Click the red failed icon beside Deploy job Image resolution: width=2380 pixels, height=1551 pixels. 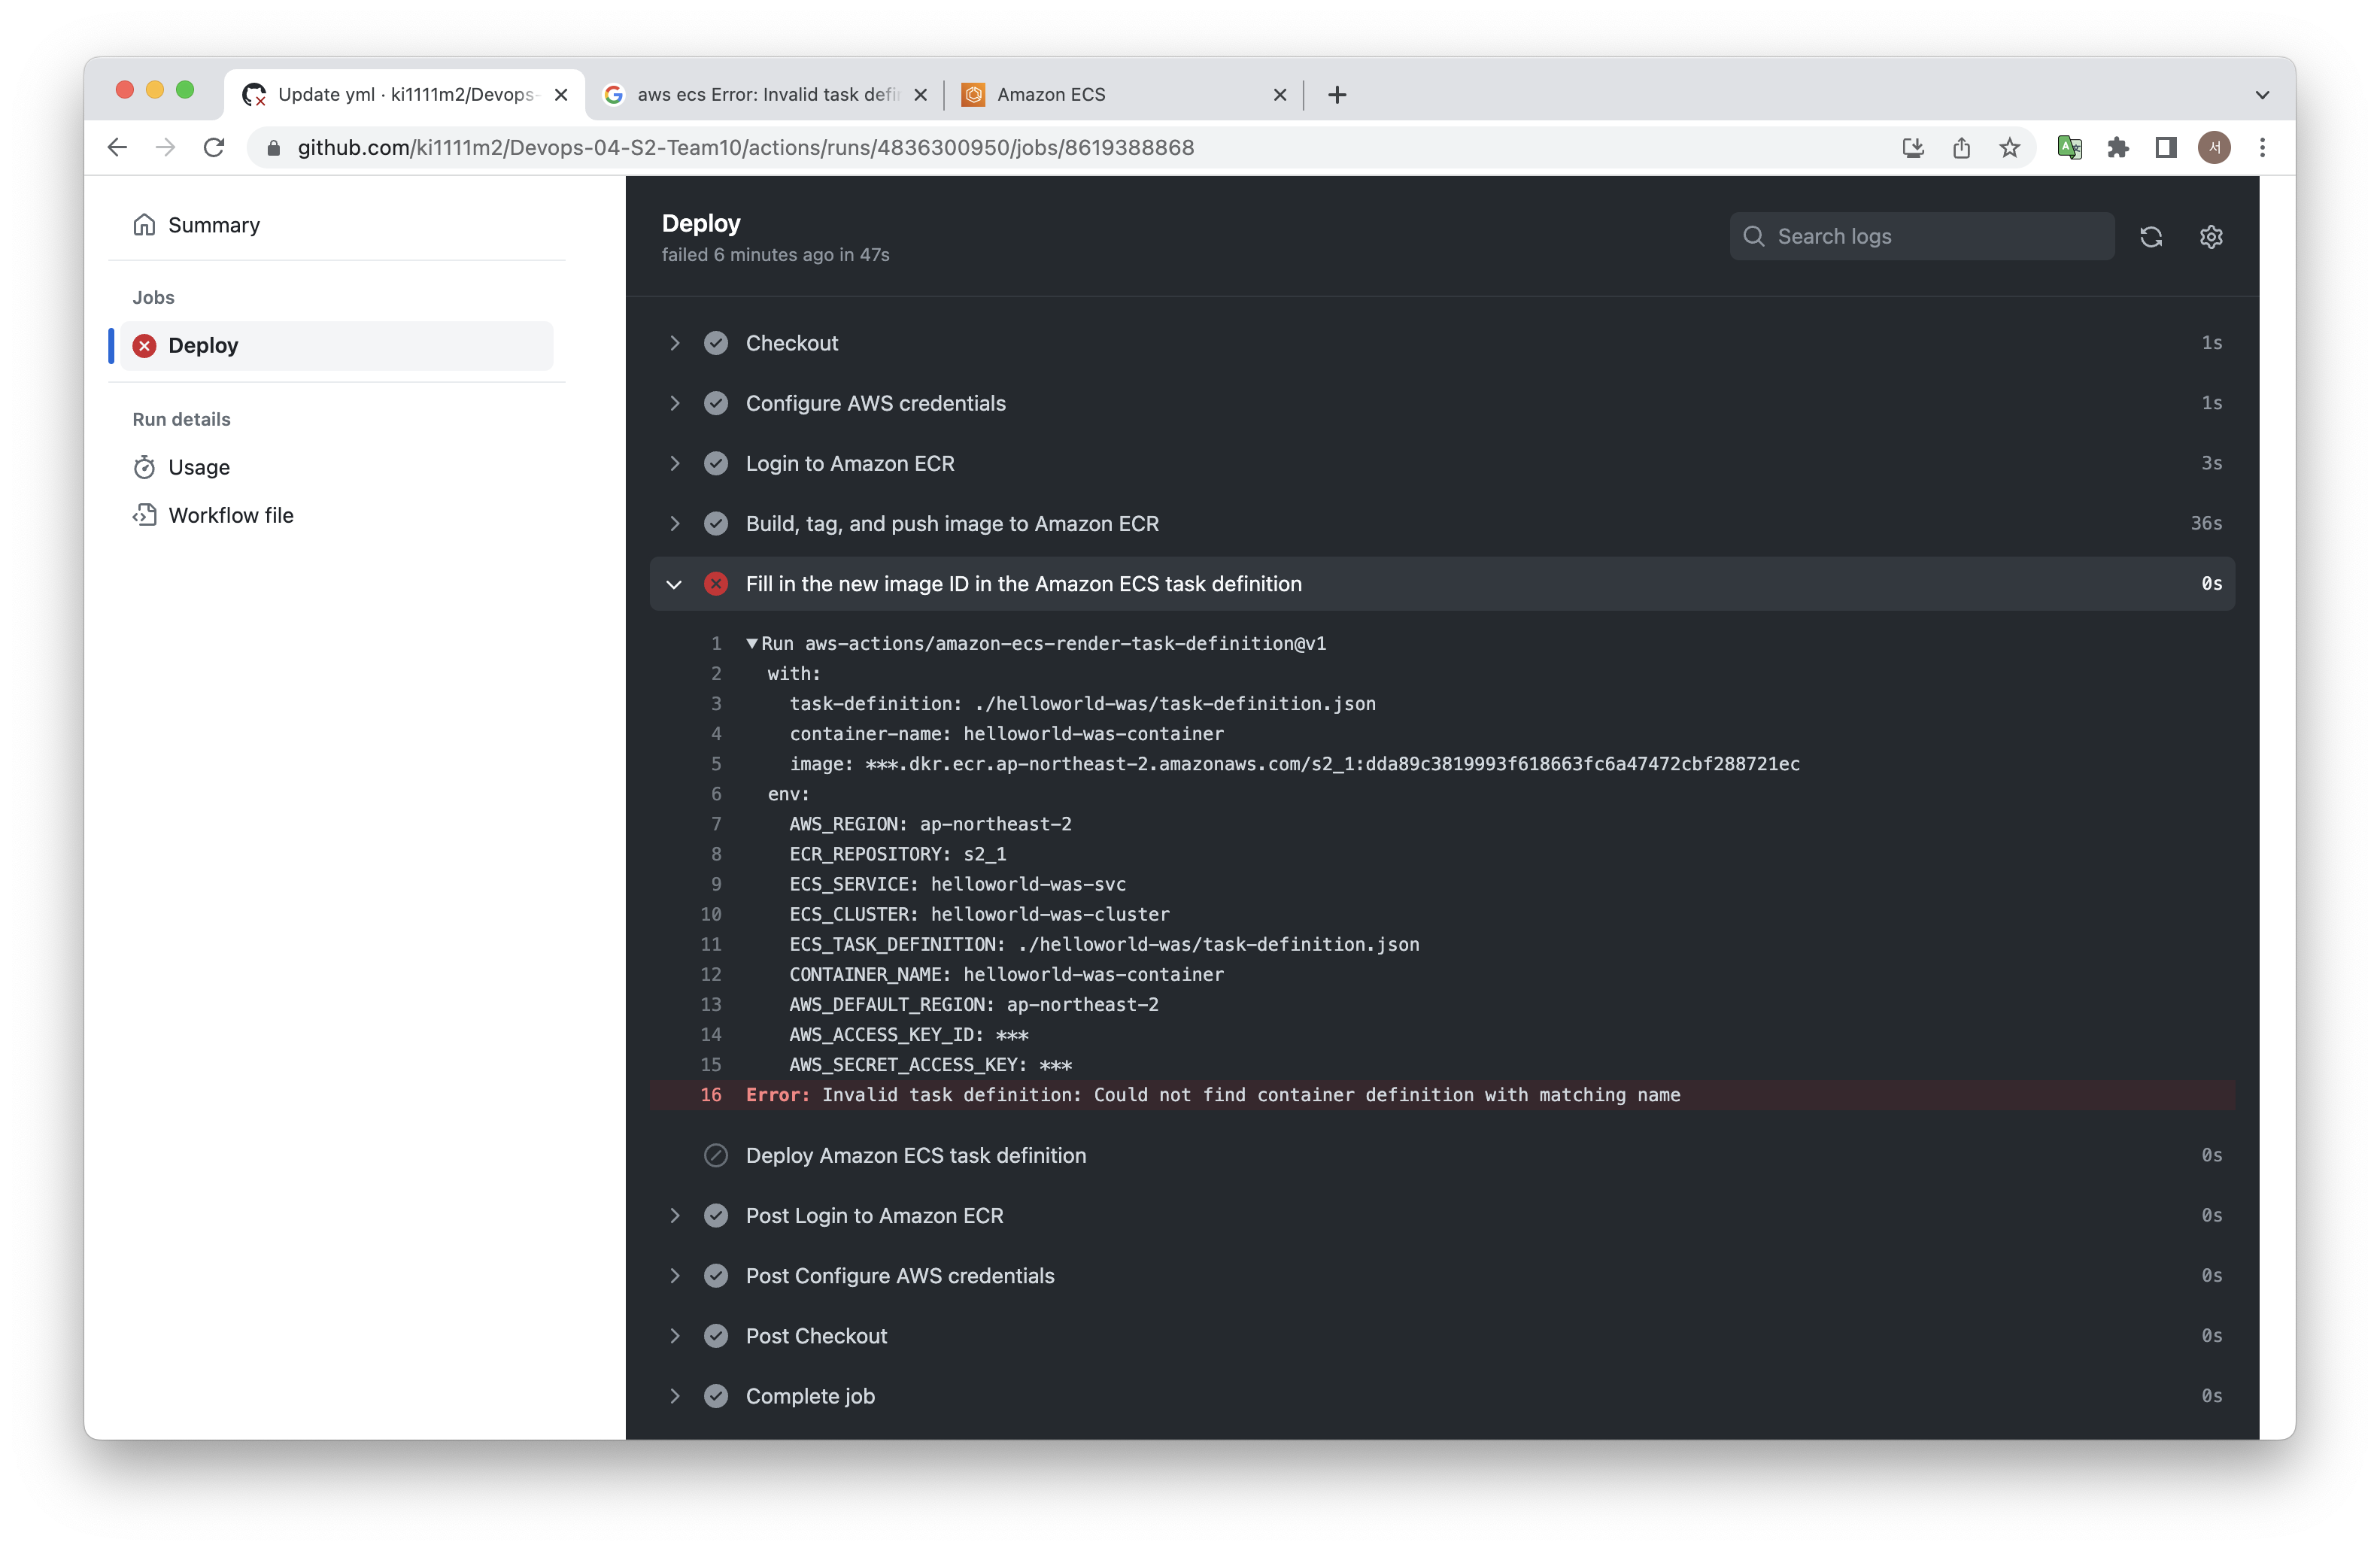tap(145, 346)
